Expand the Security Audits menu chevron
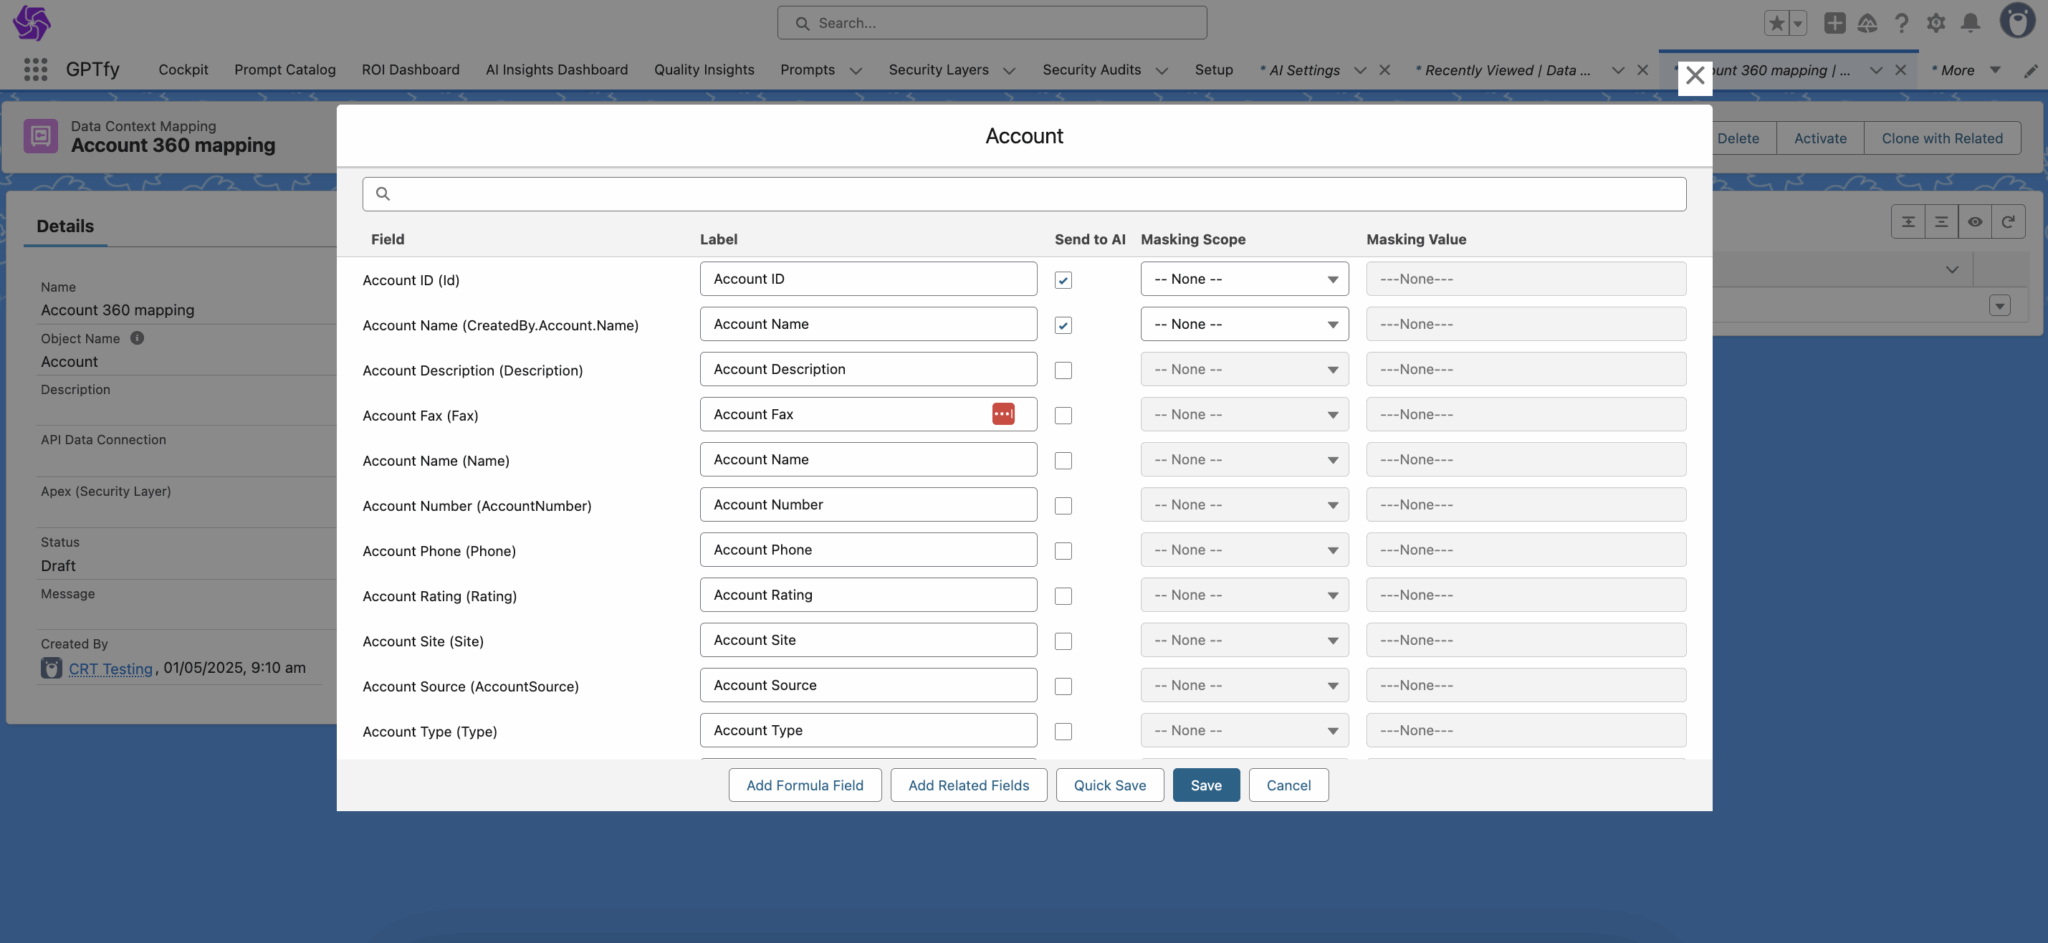The width and height of the screenshot is (2048, 943). [1161, 70]
